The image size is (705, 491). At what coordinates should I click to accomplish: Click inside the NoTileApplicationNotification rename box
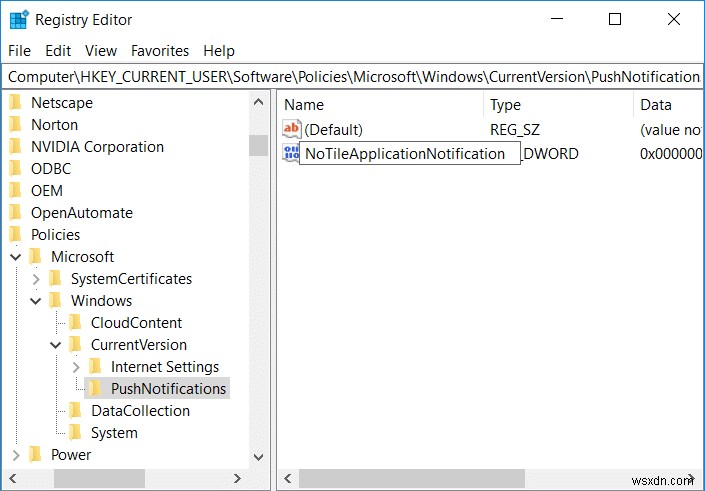pos(410,154)
